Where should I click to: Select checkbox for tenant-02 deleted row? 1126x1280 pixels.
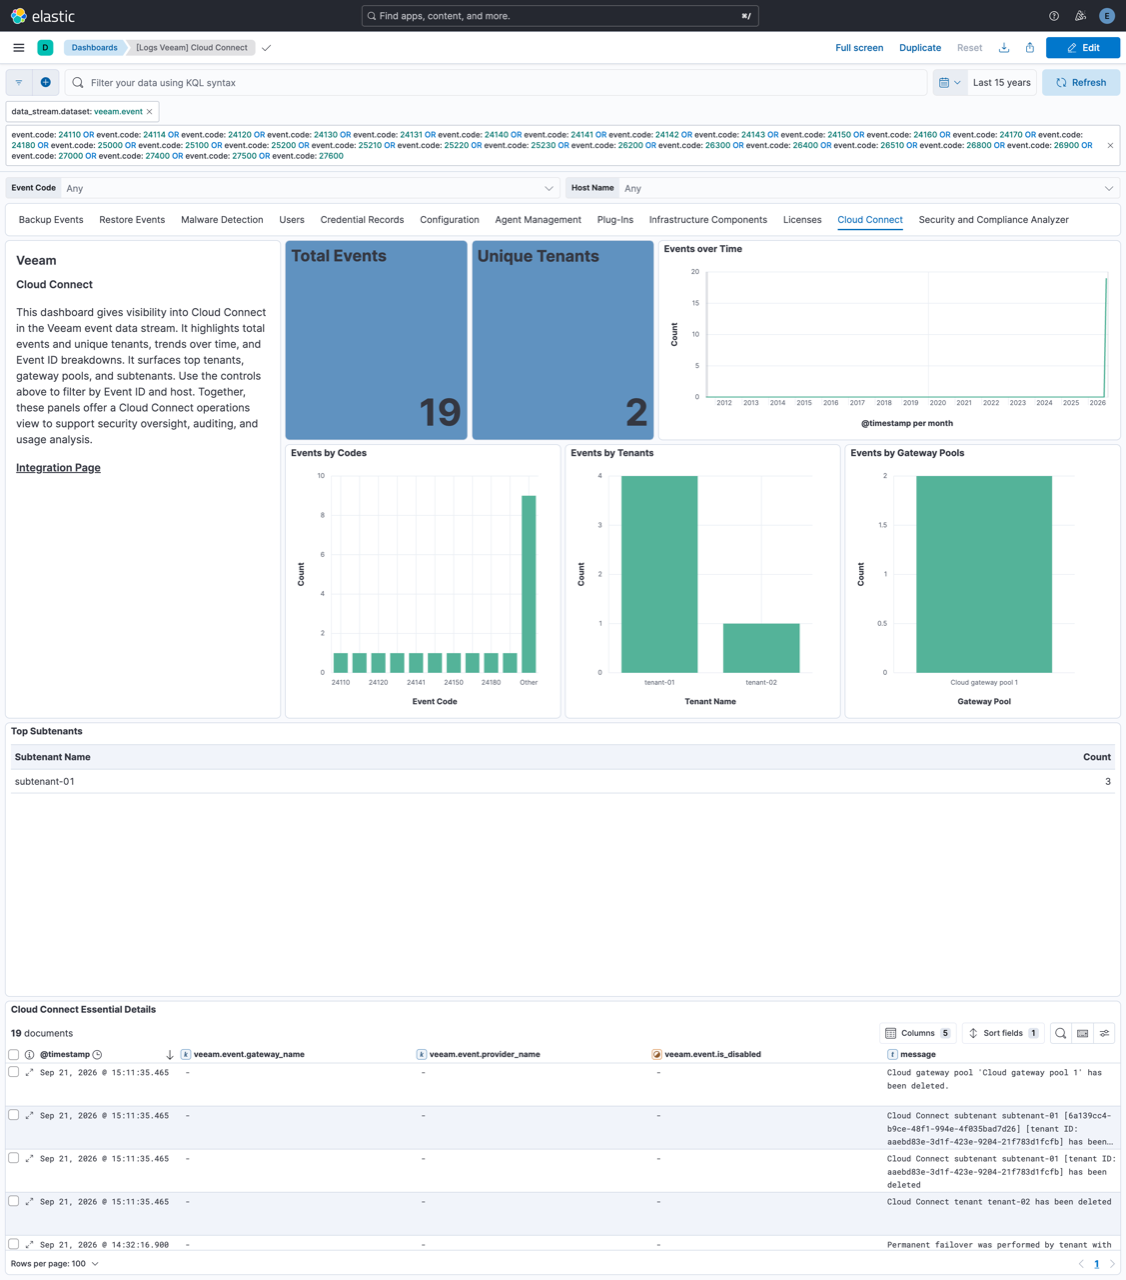tap(14, 1201)
